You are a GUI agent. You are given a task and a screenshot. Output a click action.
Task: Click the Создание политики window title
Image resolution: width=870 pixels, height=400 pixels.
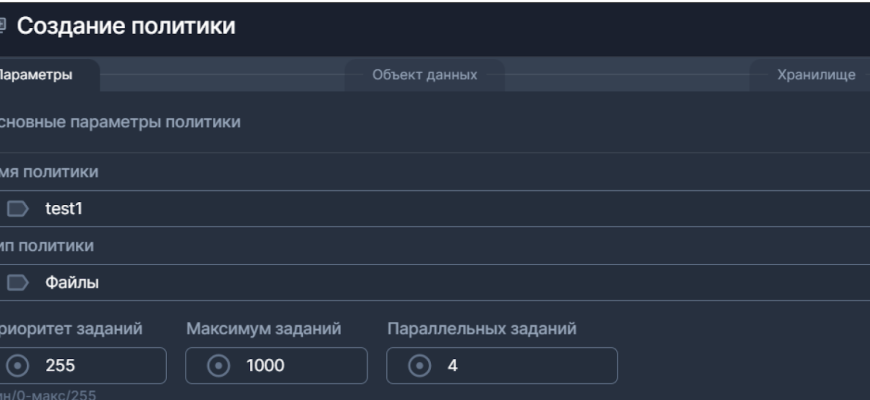(x=126, y=26)
